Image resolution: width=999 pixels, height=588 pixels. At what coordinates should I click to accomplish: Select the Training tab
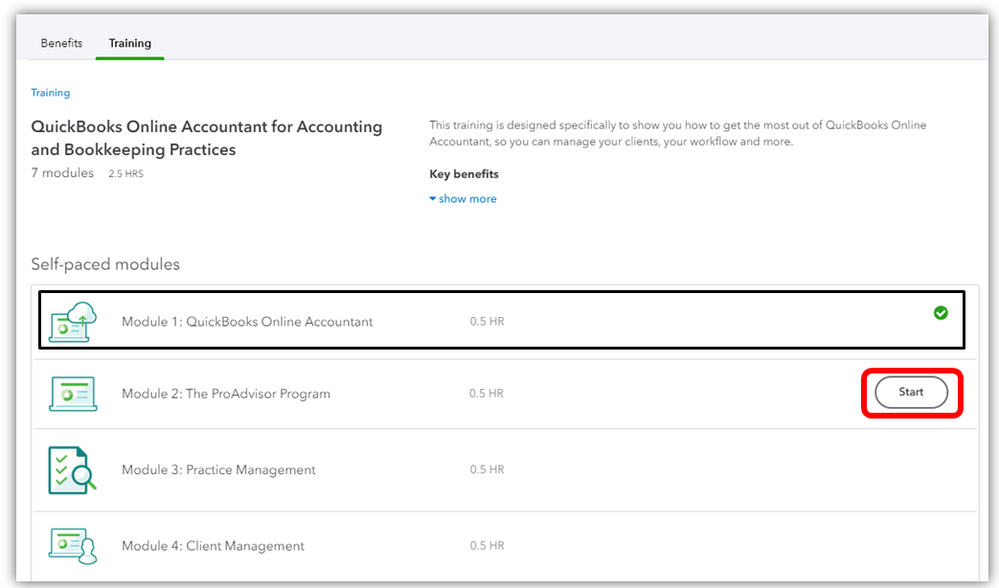pyautogui.click(x=130, y=43)
